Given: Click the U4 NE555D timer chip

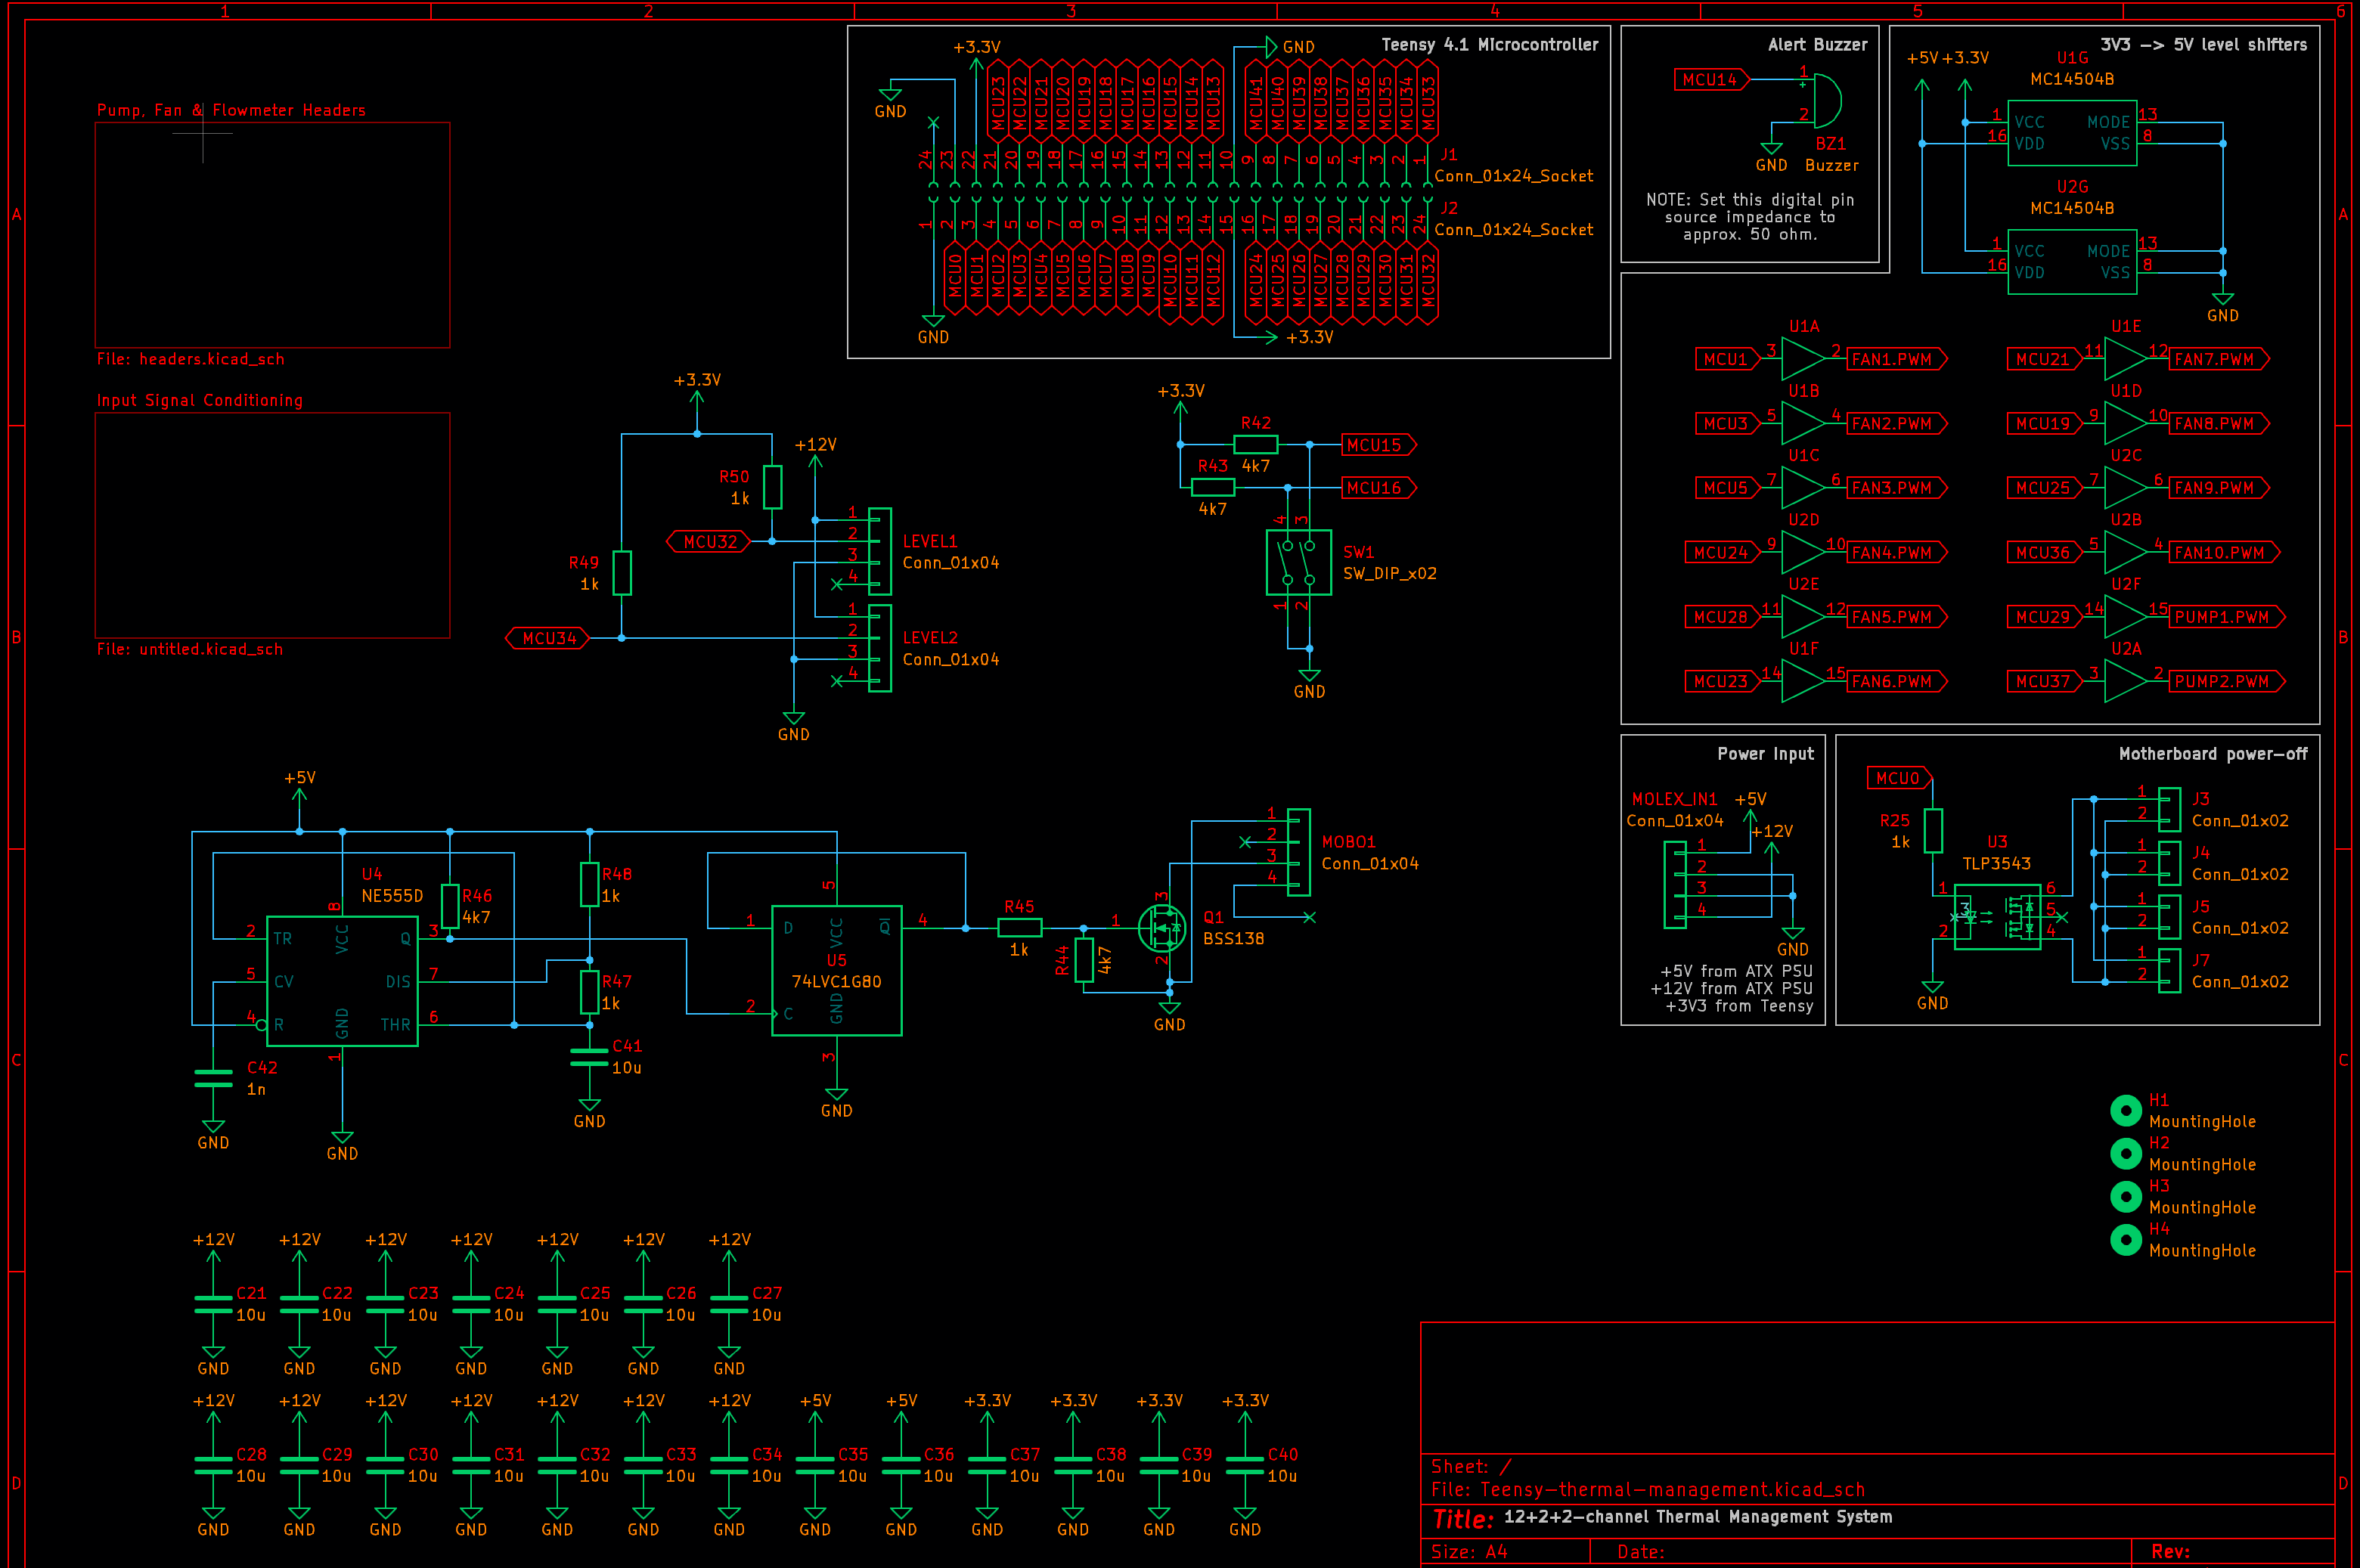Looking at the screenshot, I should pos(342,981).
